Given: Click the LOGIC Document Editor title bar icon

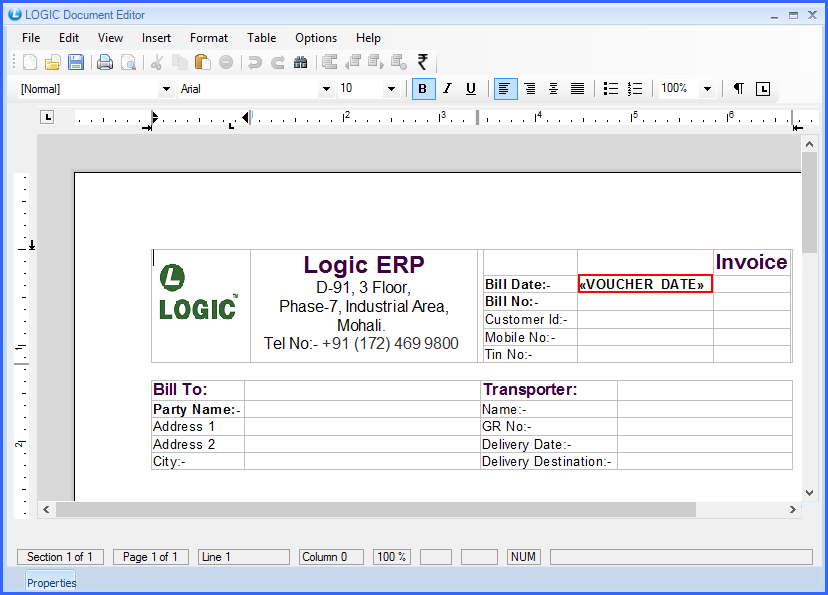Looking at the screenshot, I should [x=15, y=14].
